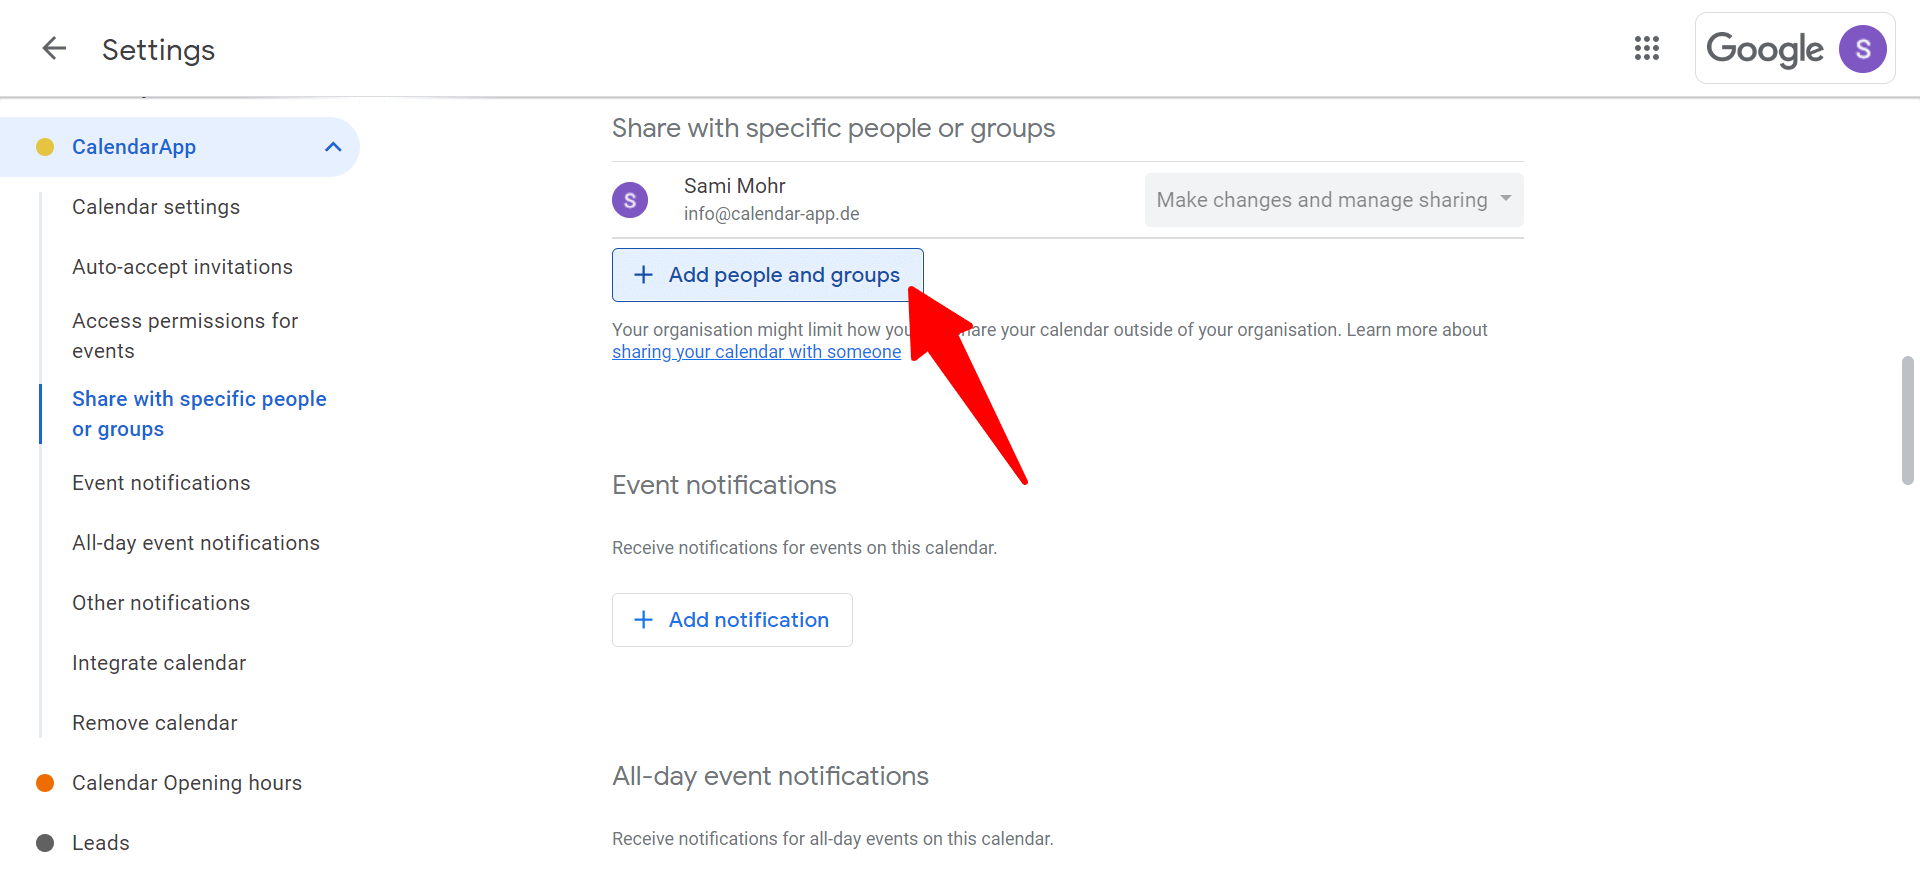Click the grey Leads color dot

pos(45,843)
